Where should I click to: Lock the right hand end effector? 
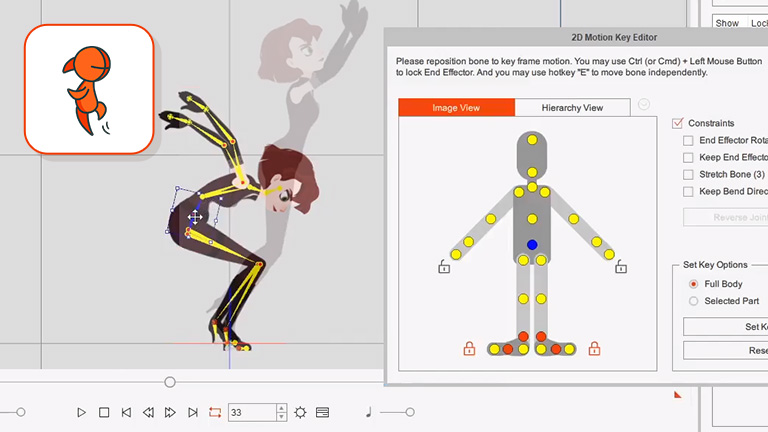621,266
